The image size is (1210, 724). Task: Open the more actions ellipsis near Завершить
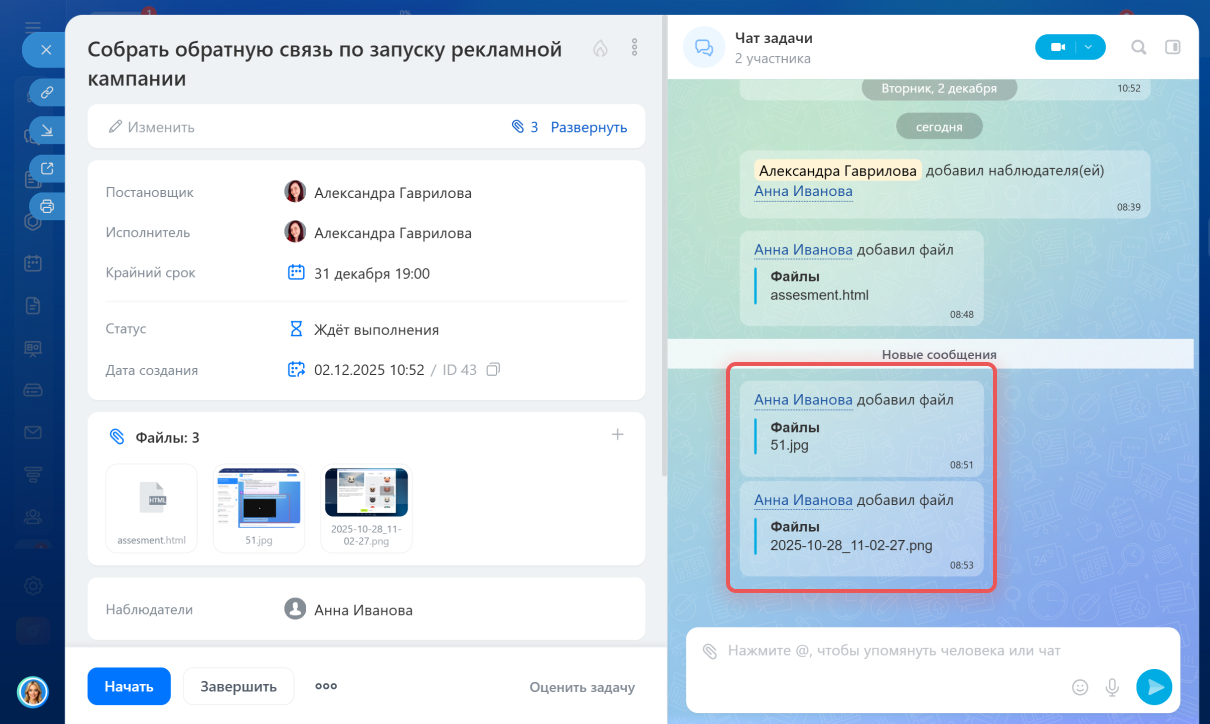point(326,686)
